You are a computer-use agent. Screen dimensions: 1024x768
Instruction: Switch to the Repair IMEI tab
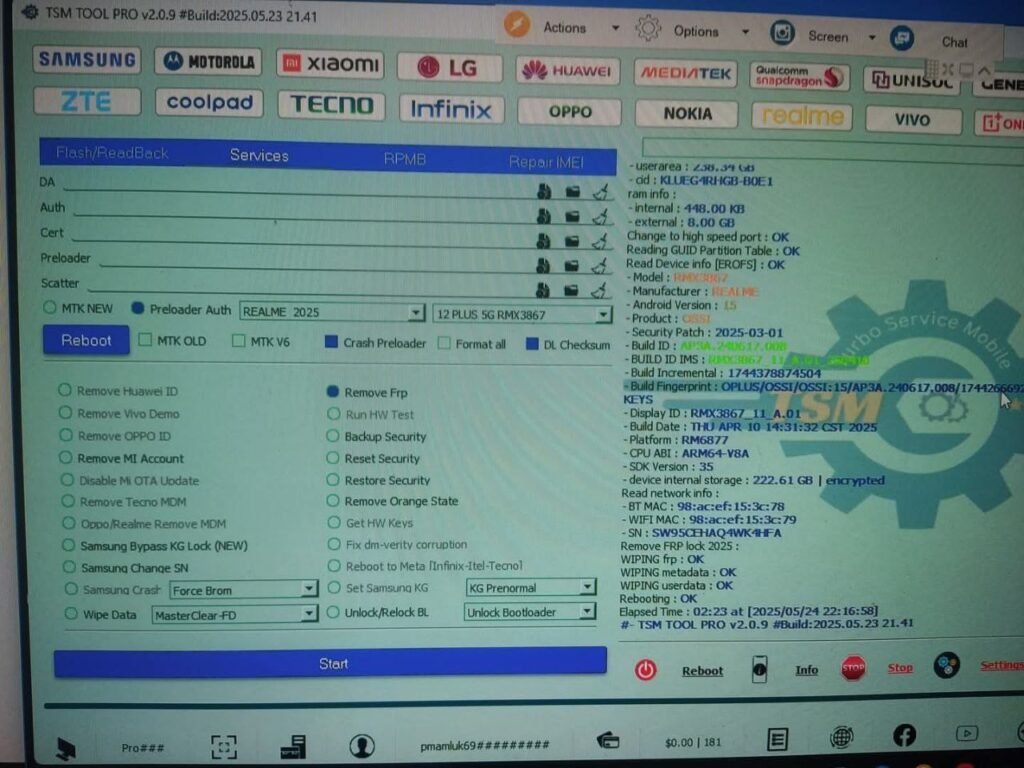[x=546, y=162]
